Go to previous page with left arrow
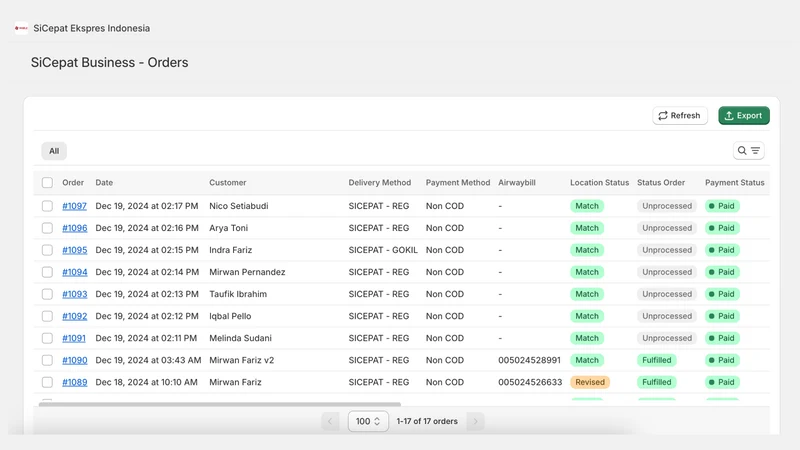800x450 pixels. (x=330, y=421)
